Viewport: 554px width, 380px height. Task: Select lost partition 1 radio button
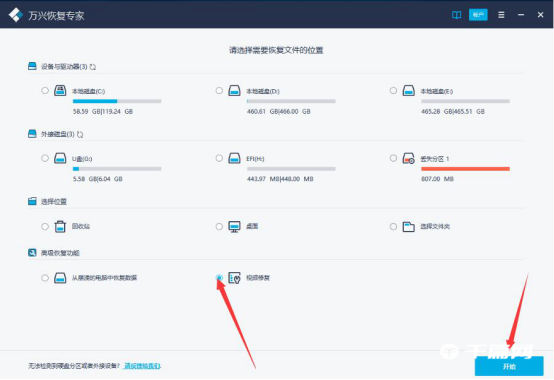(x=393, y=158)
